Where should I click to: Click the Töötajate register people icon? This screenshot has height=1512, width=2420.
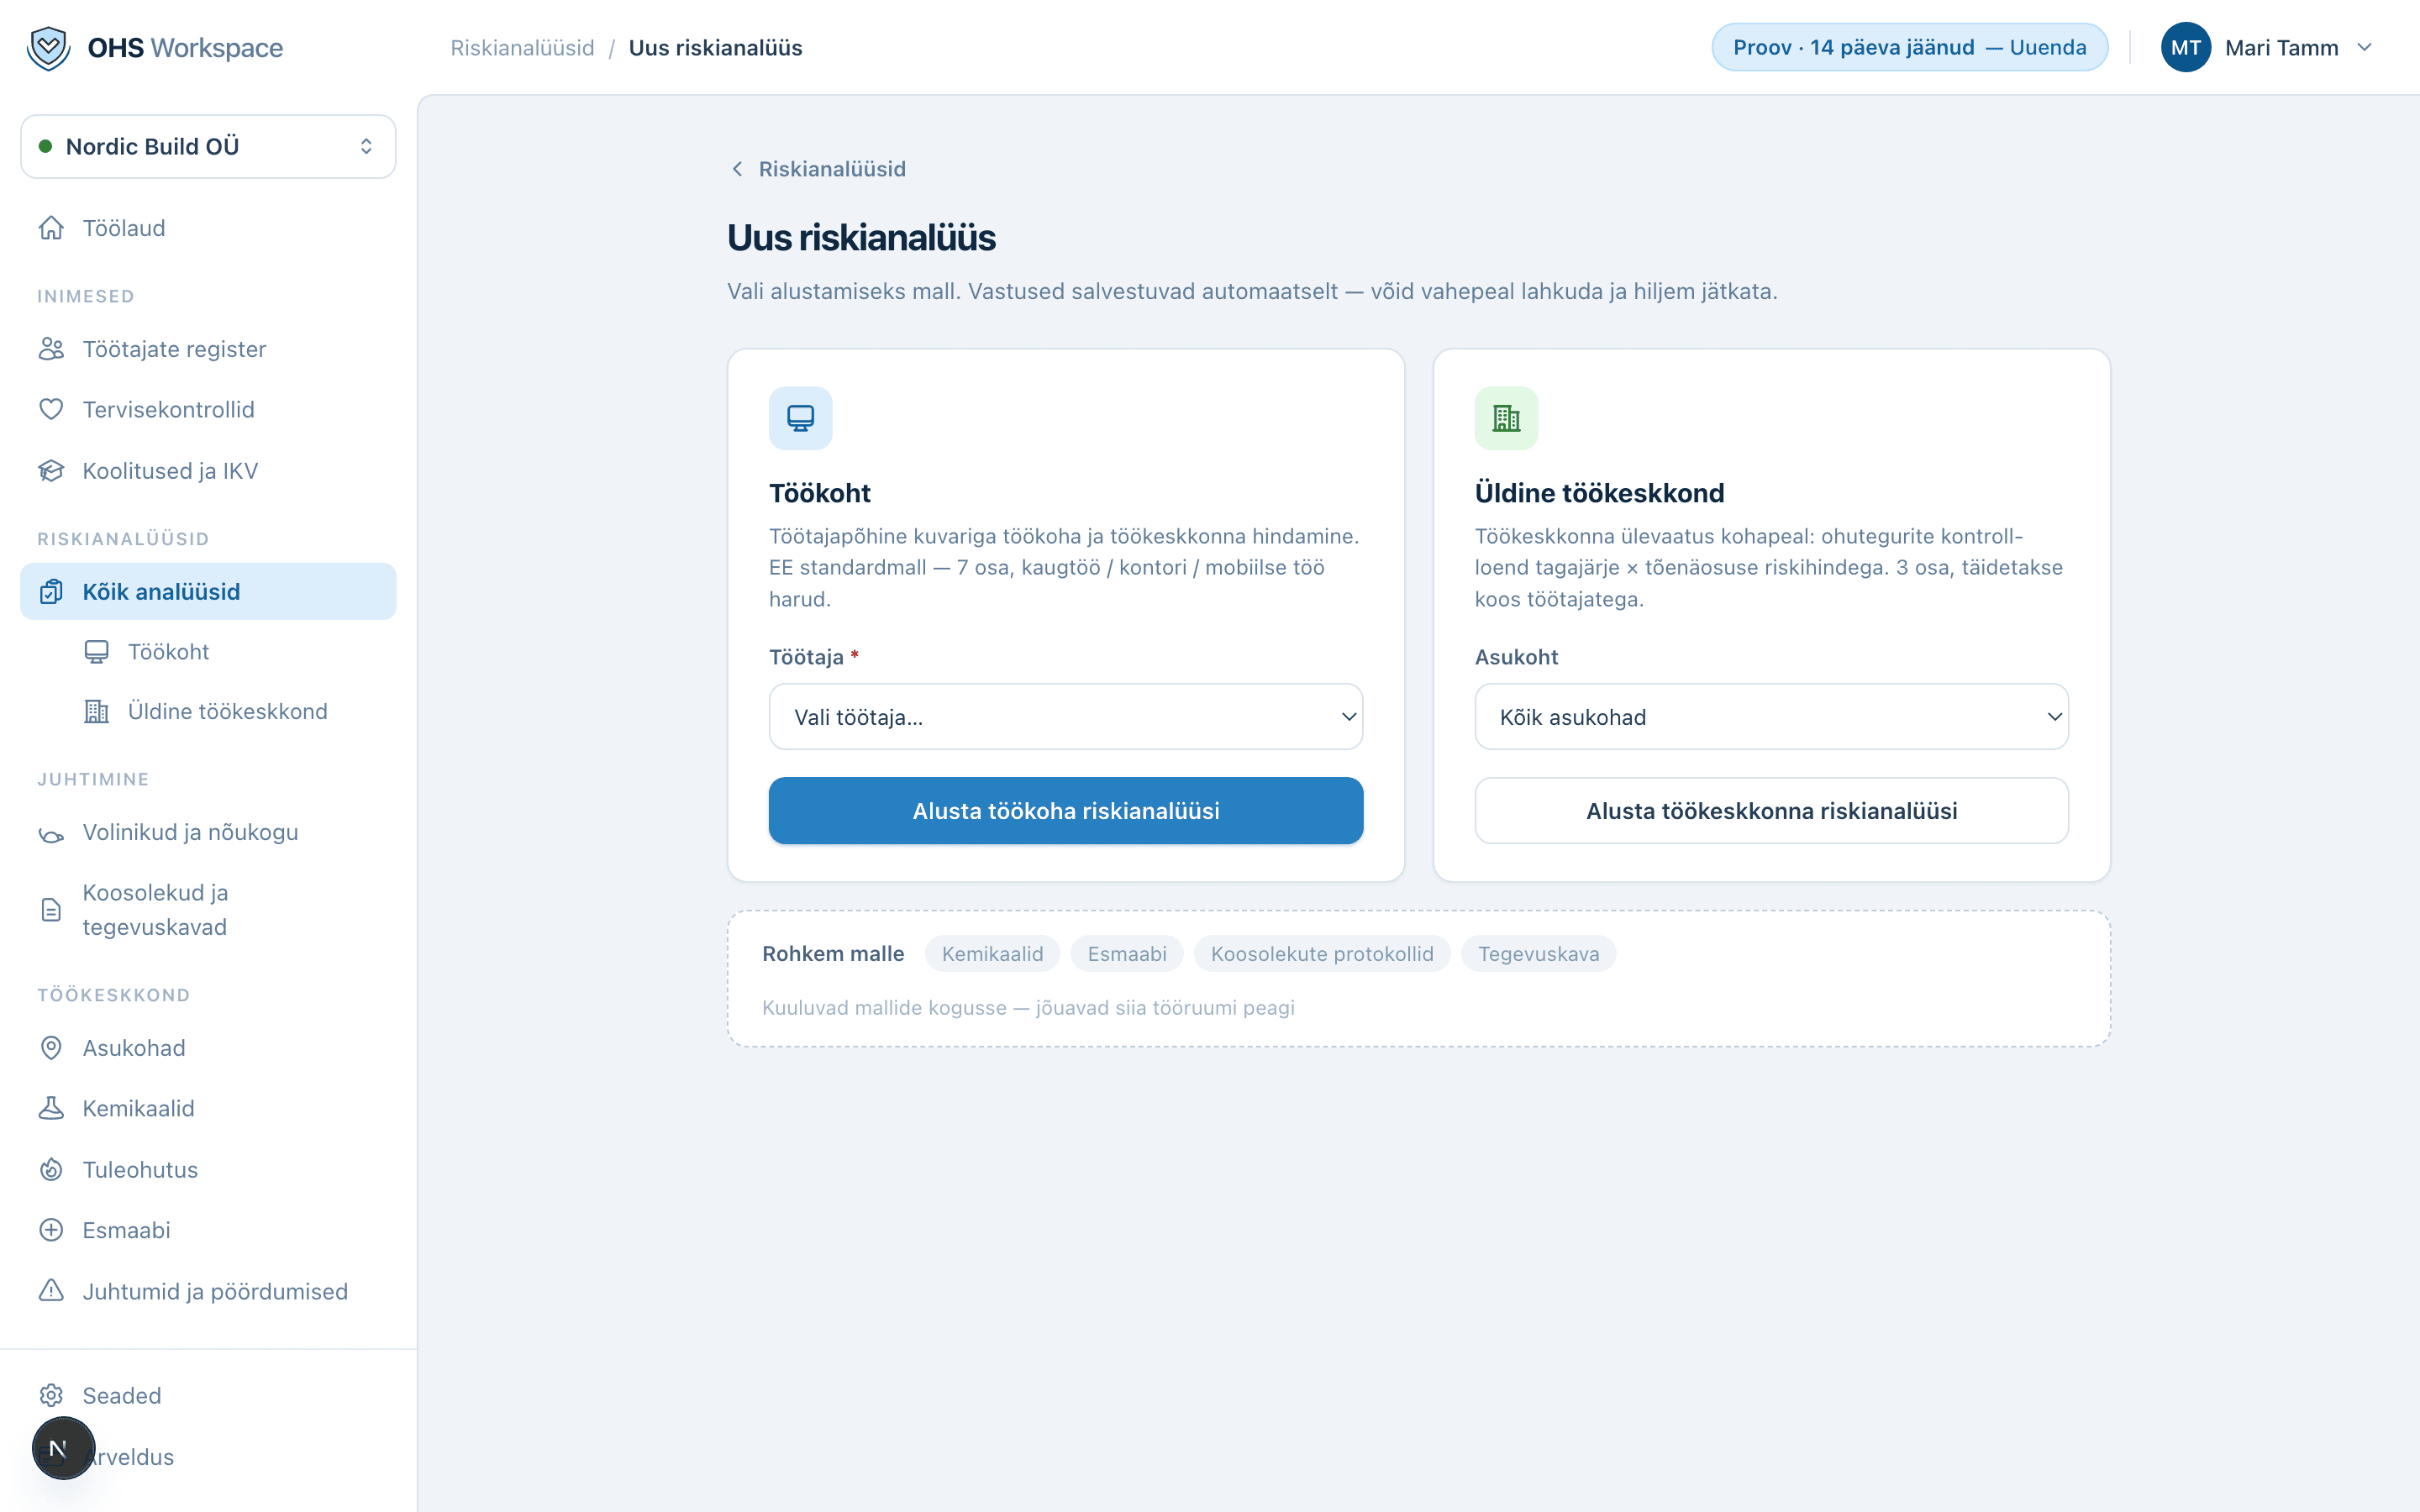click(x=51, y=349)
